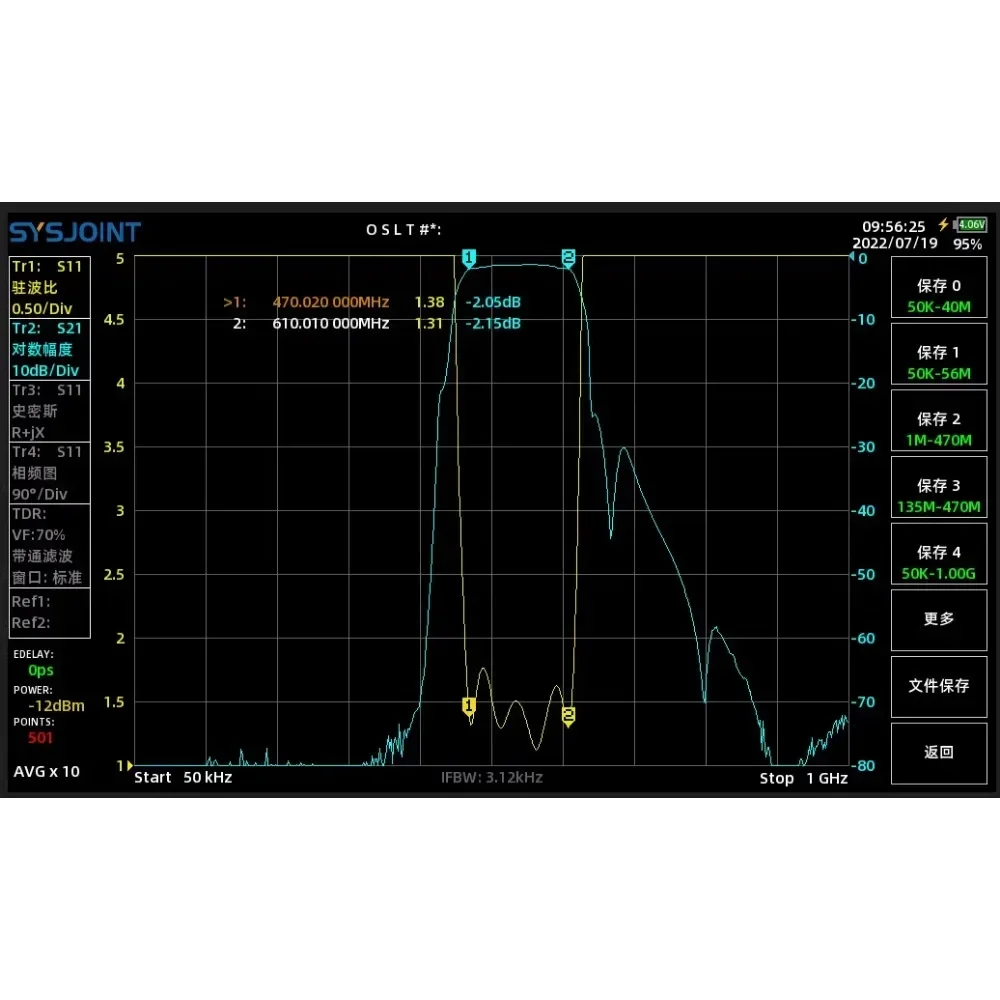
Task: Tap the OSLT calibration status text
Action: click(403, 230)
